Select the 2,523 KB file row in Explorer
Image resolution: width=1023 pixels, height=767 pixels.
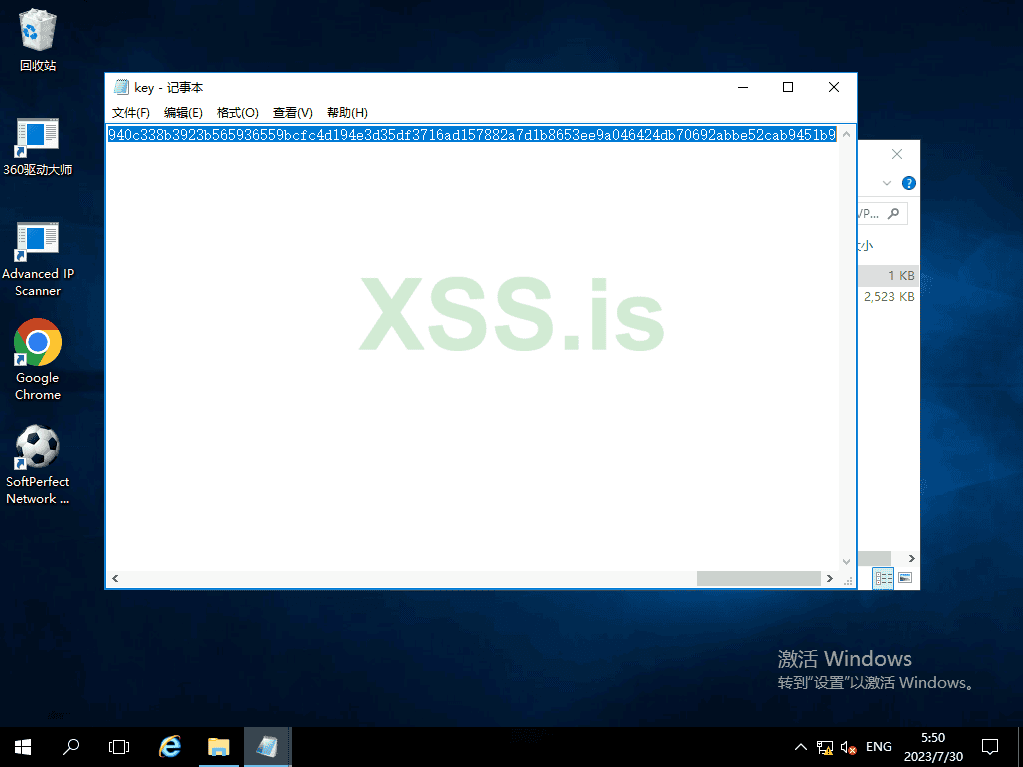[x=889, y=297]
